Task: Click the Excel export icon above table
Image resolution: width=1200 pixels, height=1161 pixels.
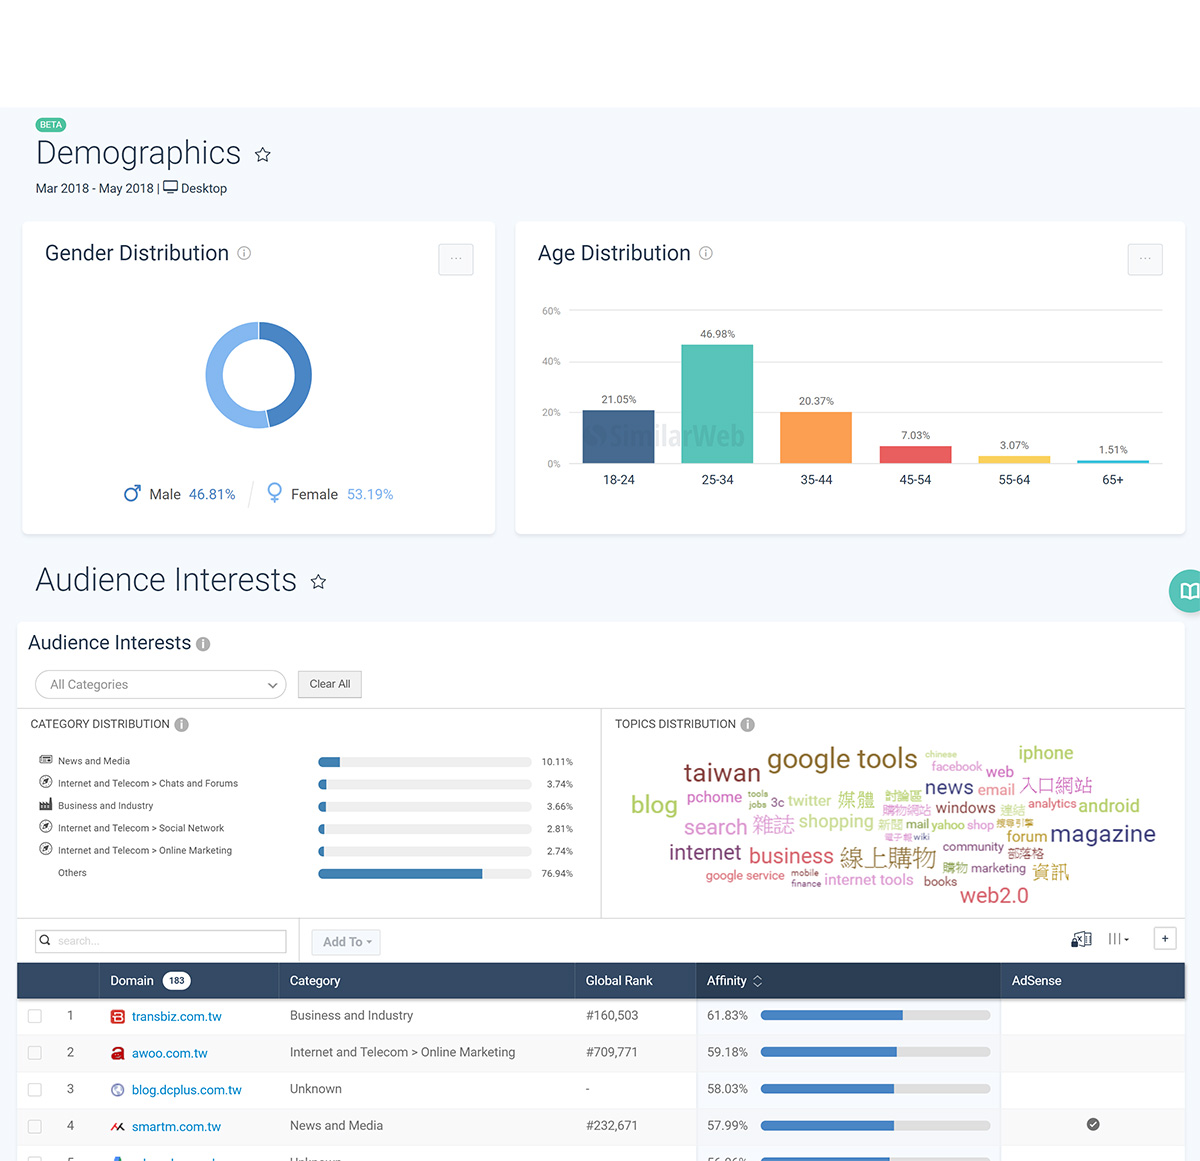Action: 1081,939
